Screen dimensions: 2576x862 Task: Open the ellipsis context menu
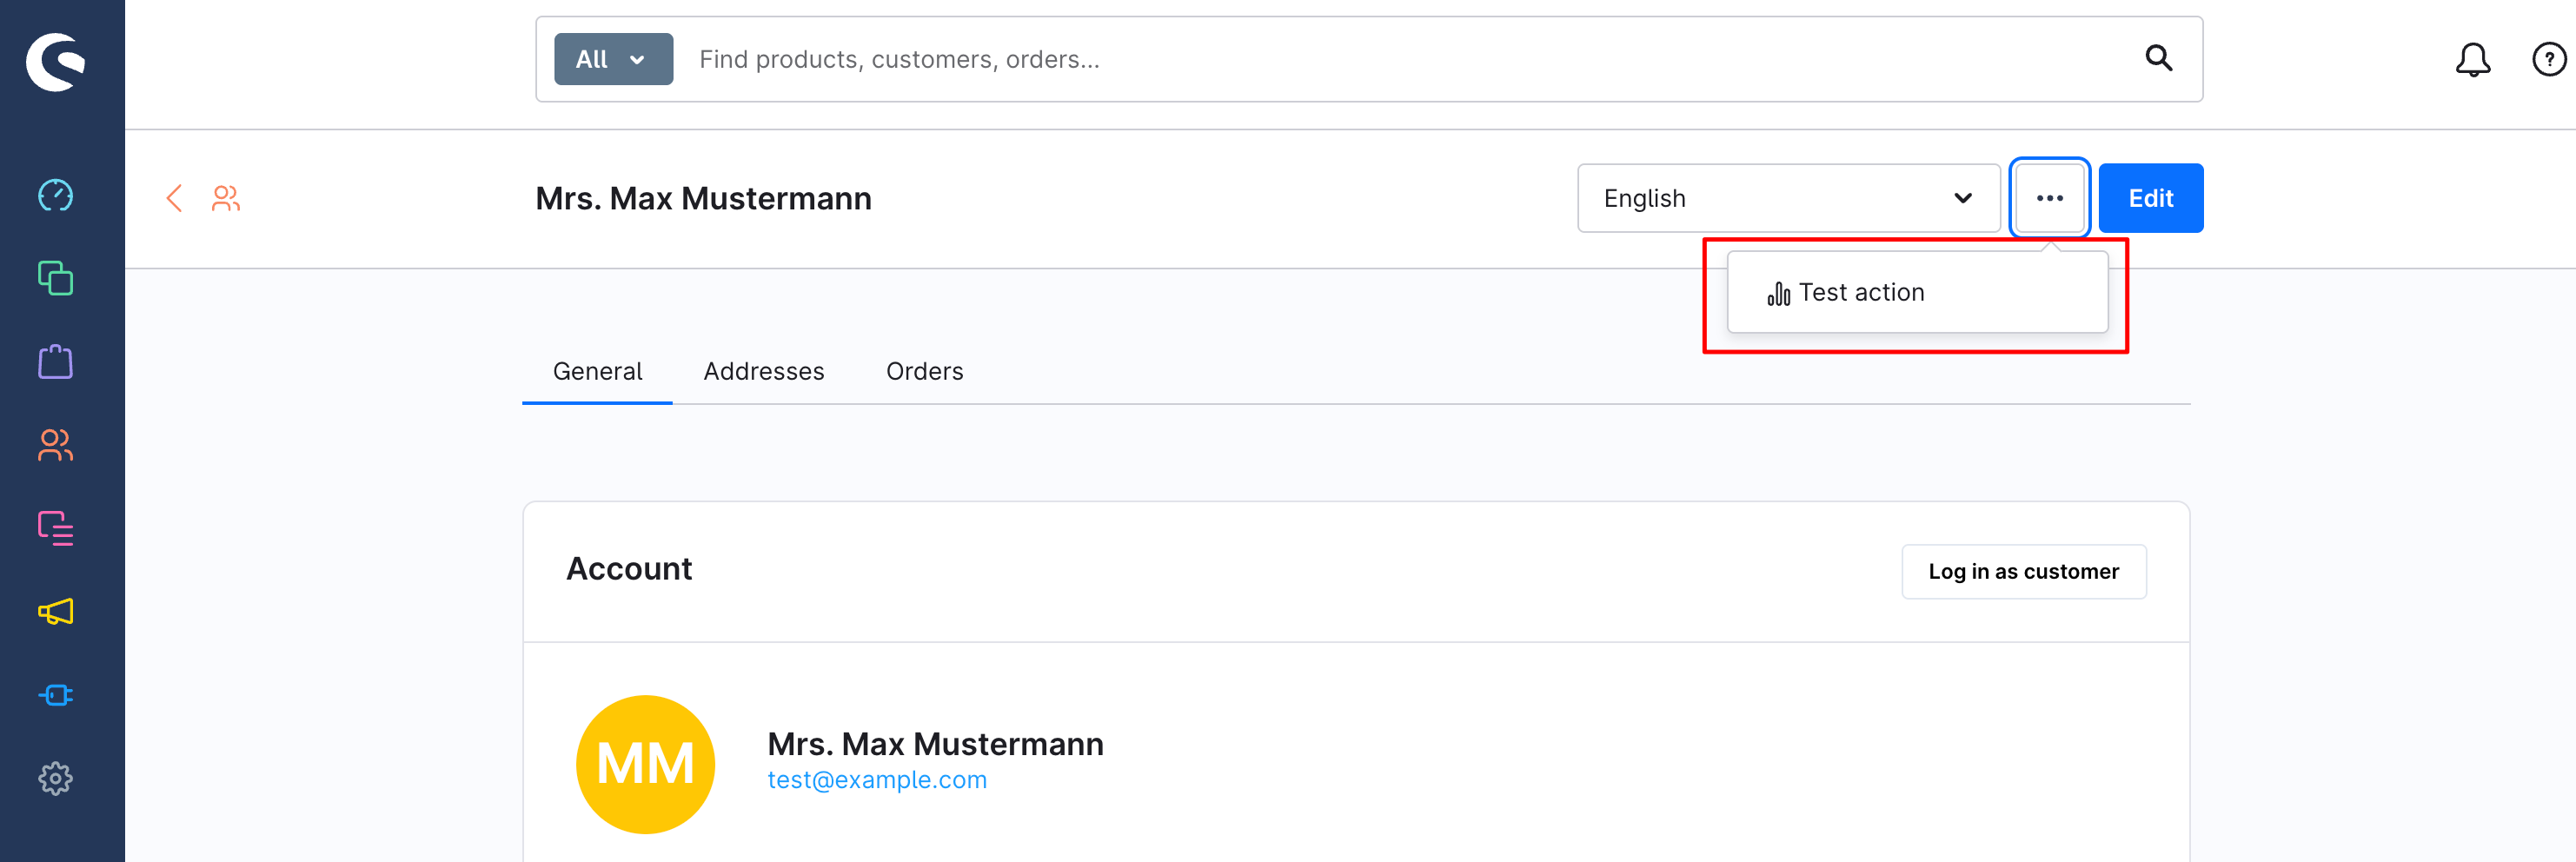tap(2049, 198)
